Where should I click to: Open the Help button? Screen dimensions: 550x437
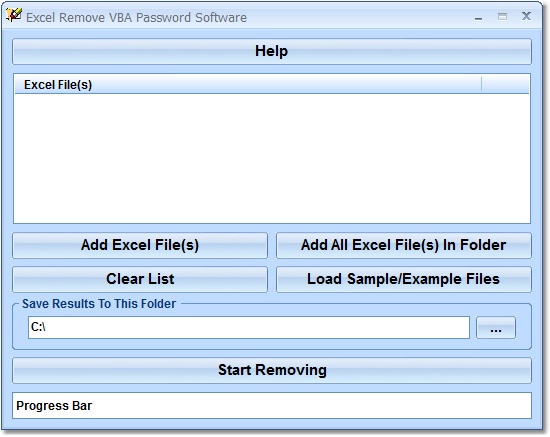pos(272,52)
